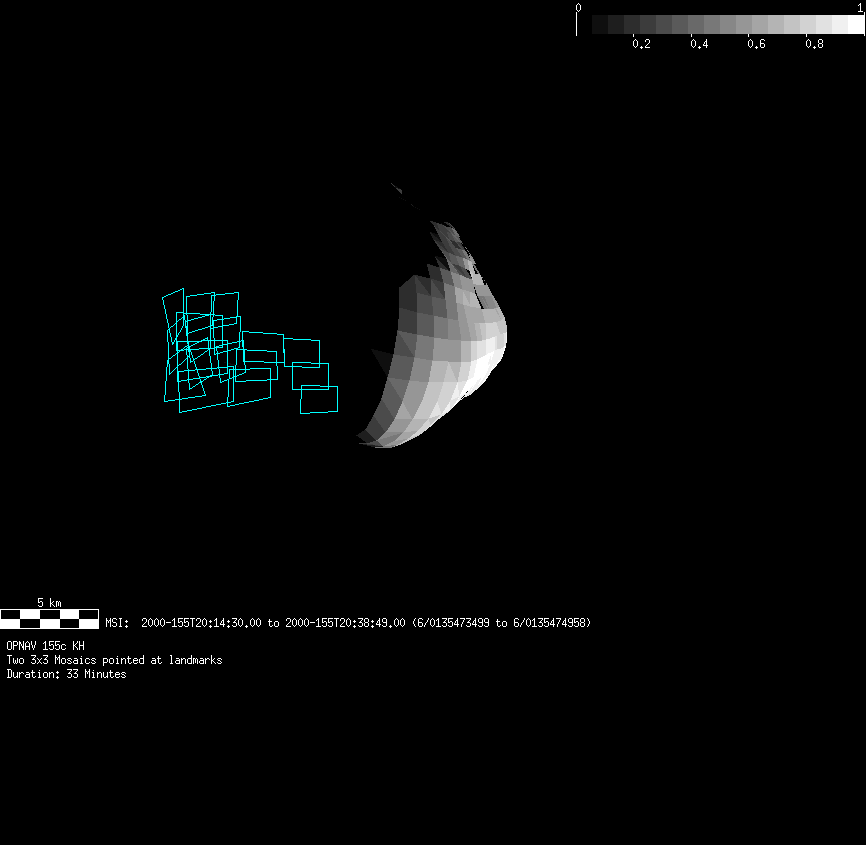Click the dark upper tip of the asteroid model
This screenshot has height=845, width=866.
click(x=398, y=188)
